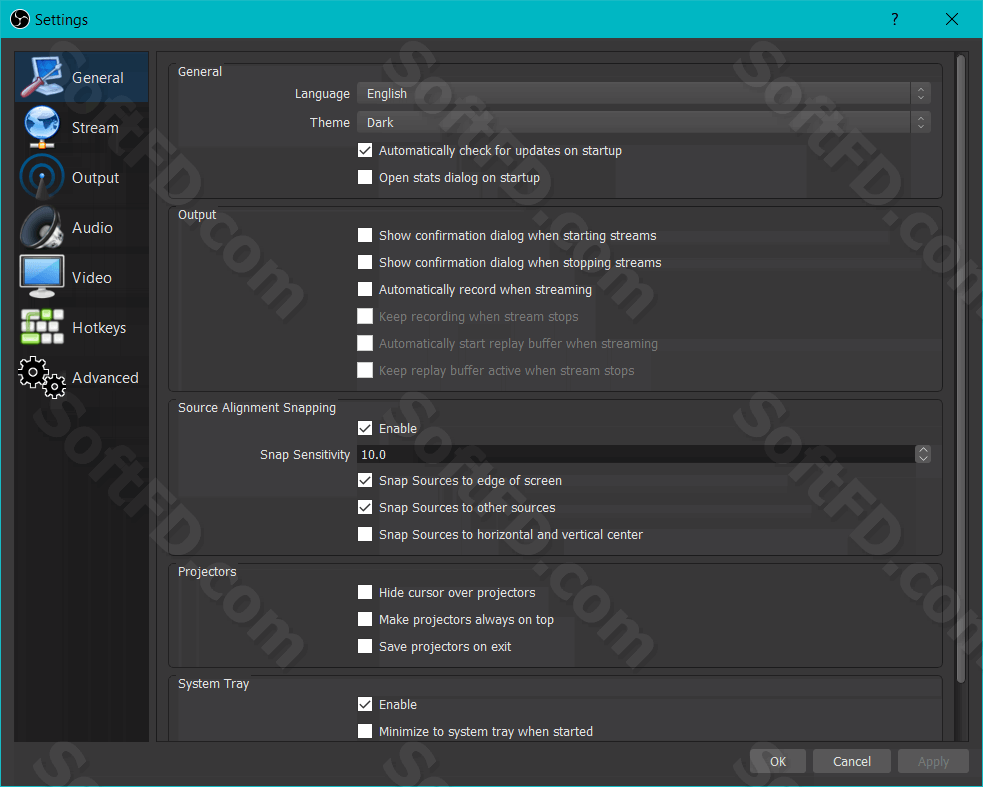Click the Video monitor icon
The width and height of the screenshot is (983, 787).
(x=42, y=277)
